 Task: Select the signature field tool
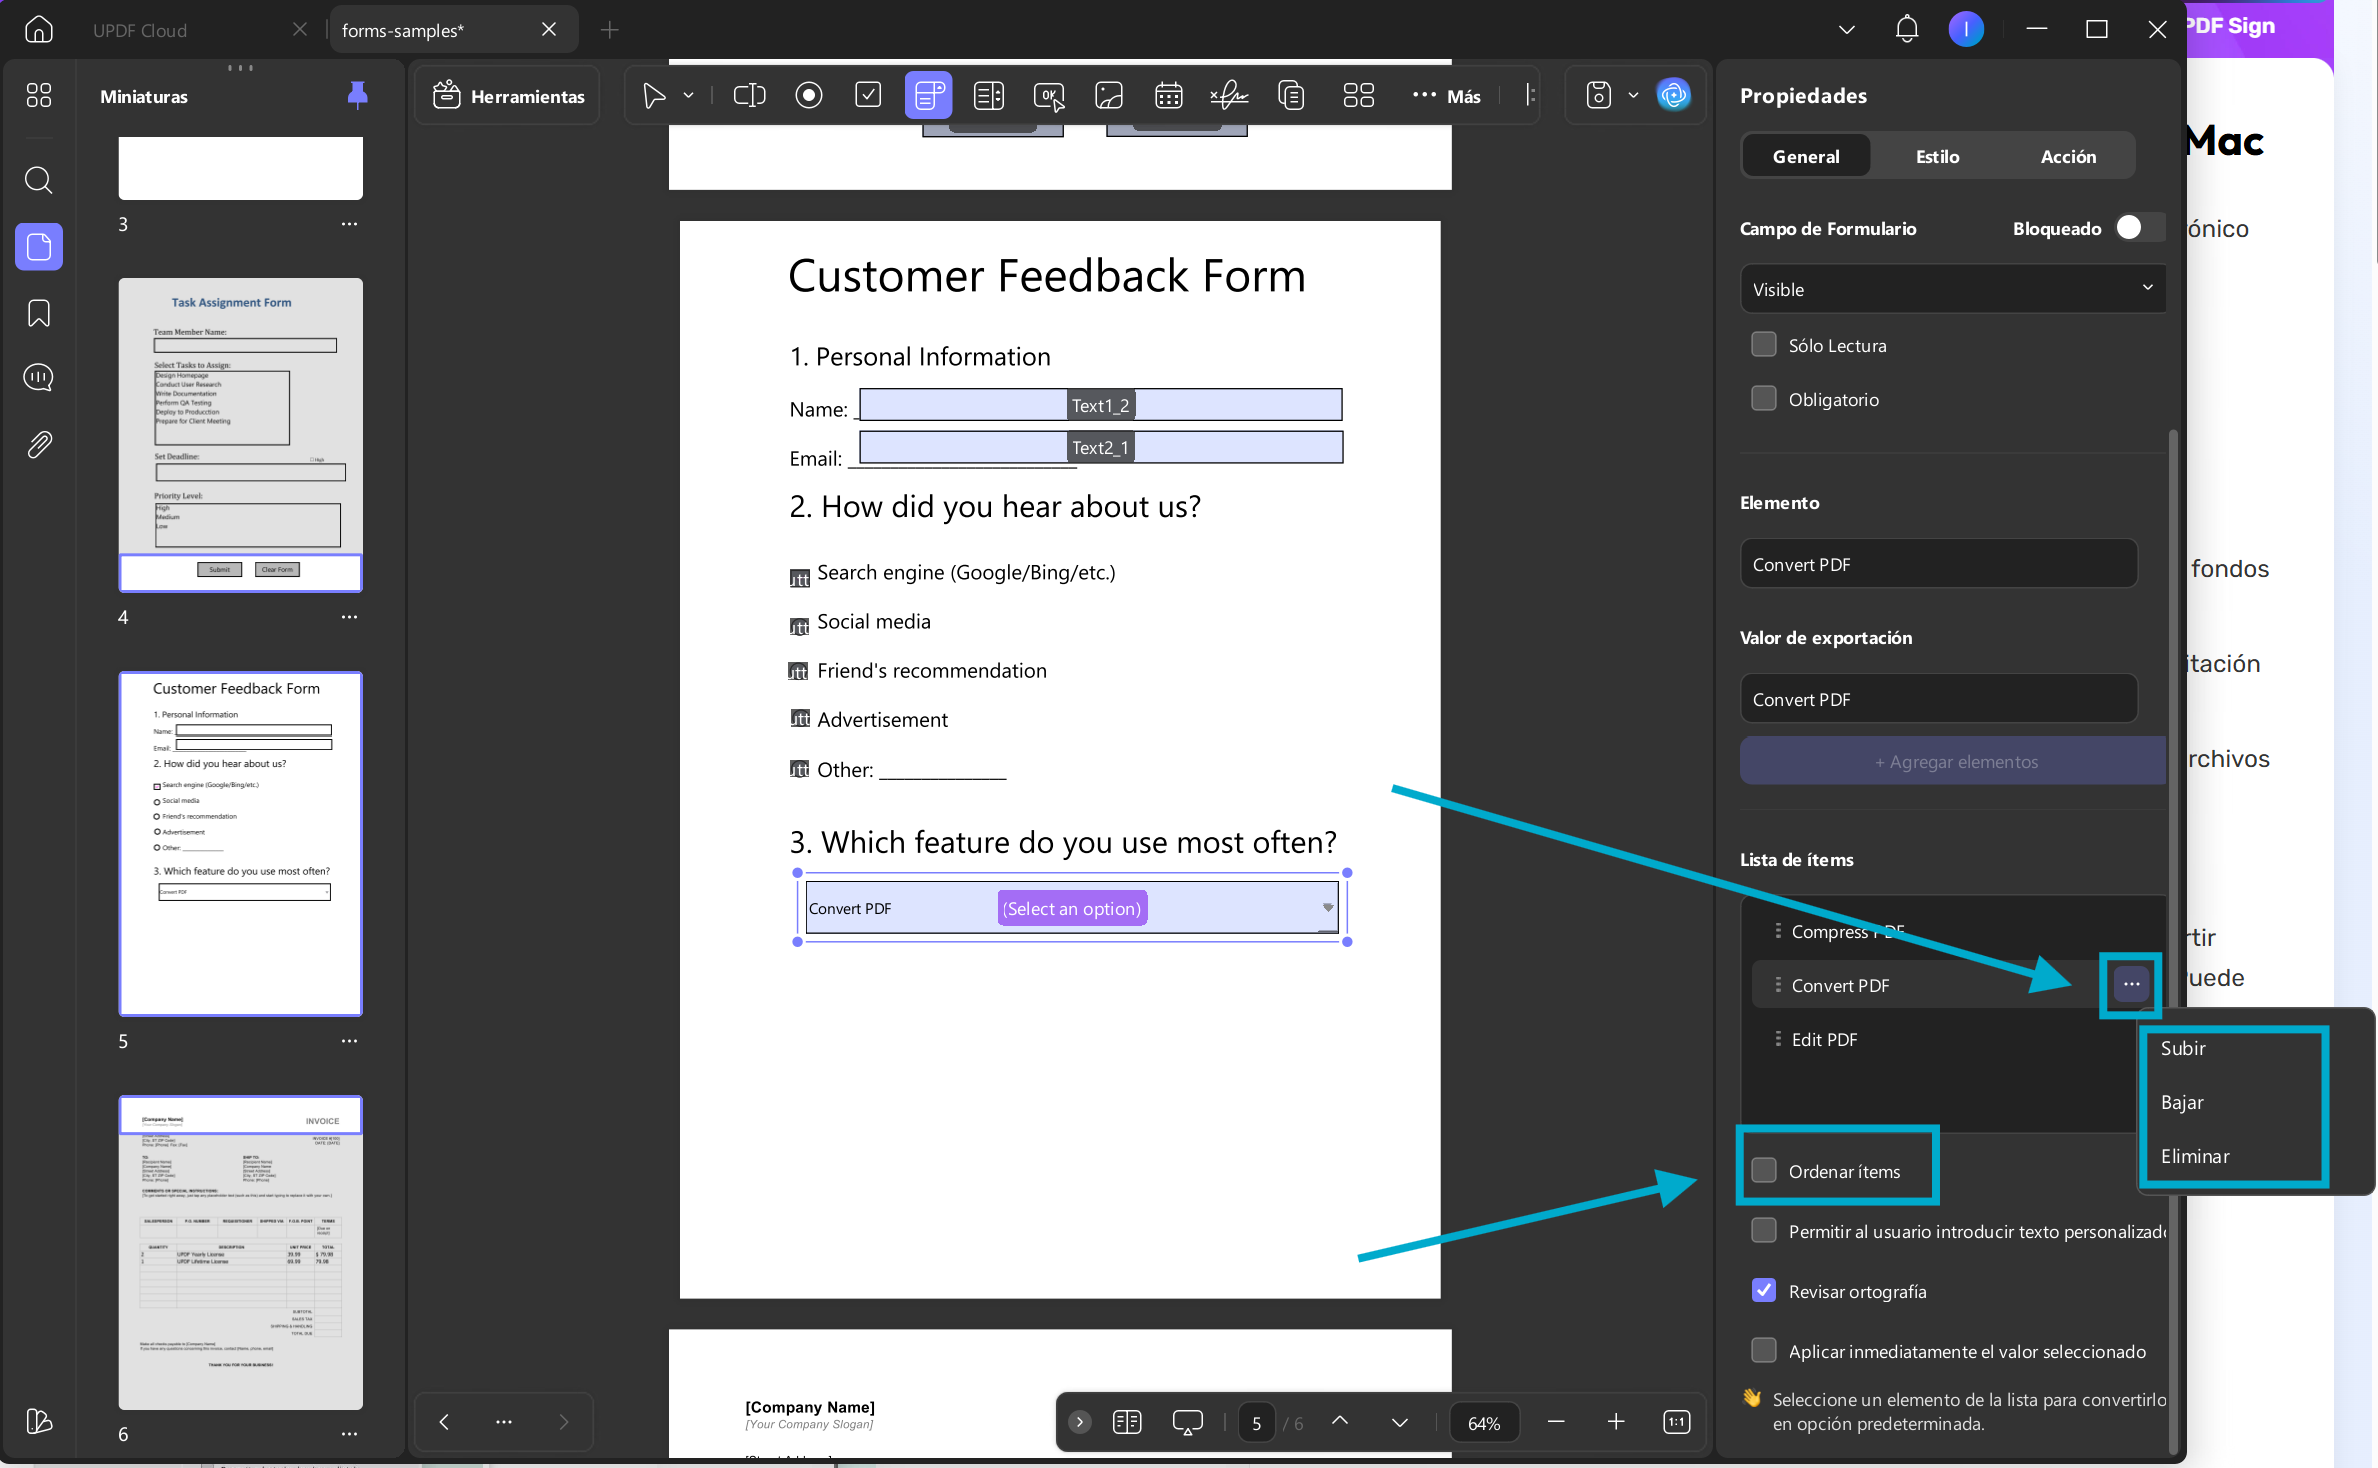[1229, 96]
